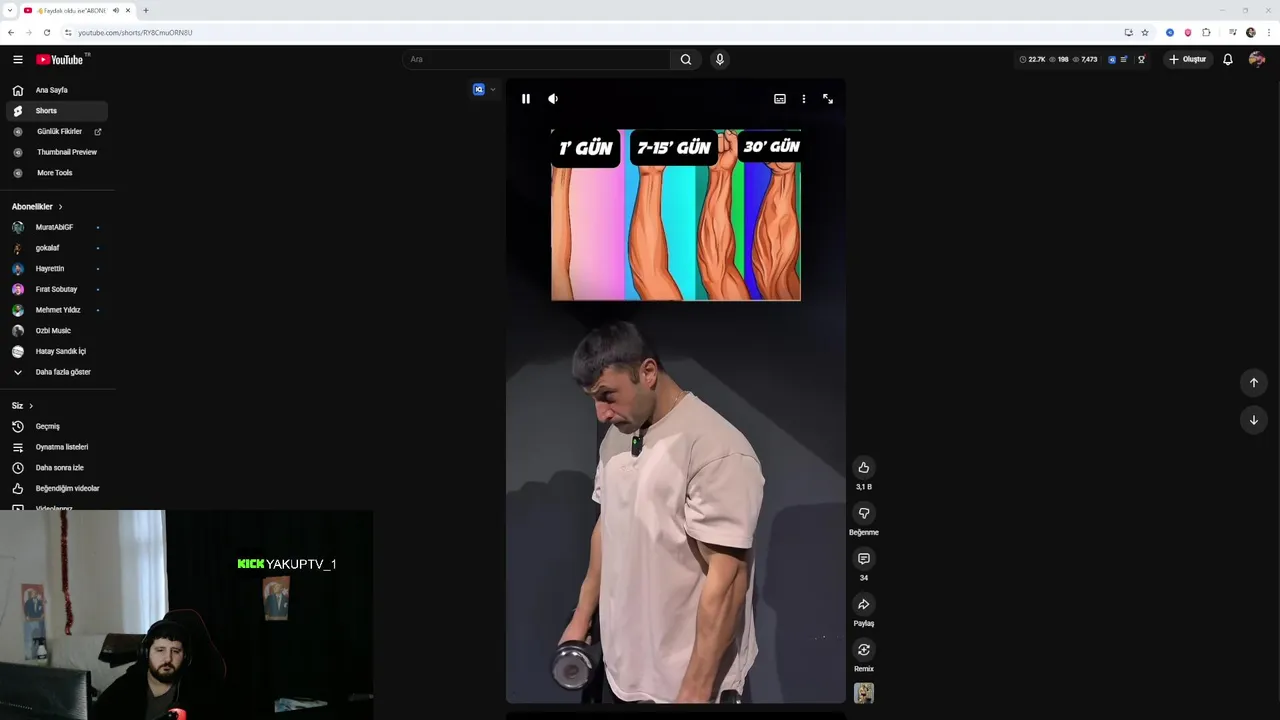Open Ana Sayfa in the sidebar

pyautogui.click(x=57, y=90)
